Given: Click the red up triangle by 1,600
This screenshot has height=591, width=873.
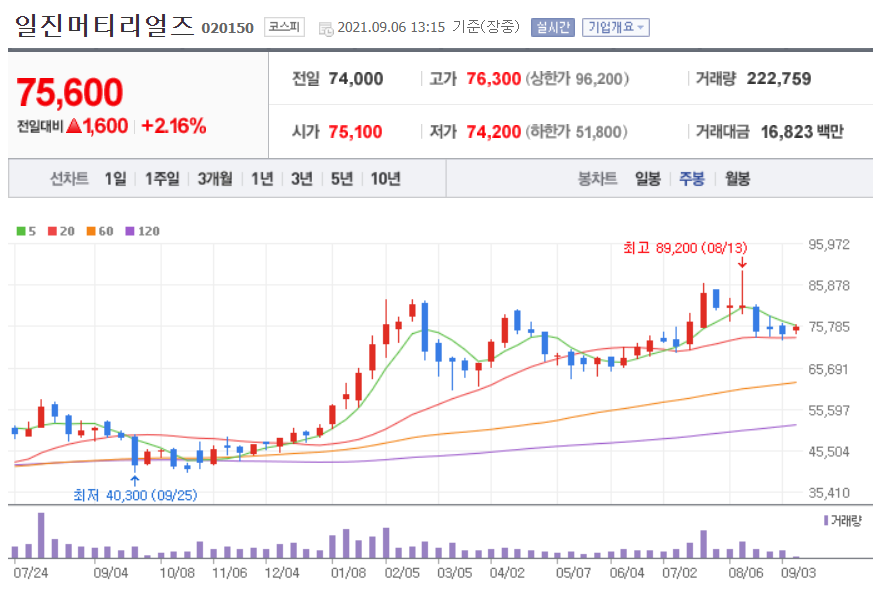Looking at the screenshot, I should coord(74,126).
